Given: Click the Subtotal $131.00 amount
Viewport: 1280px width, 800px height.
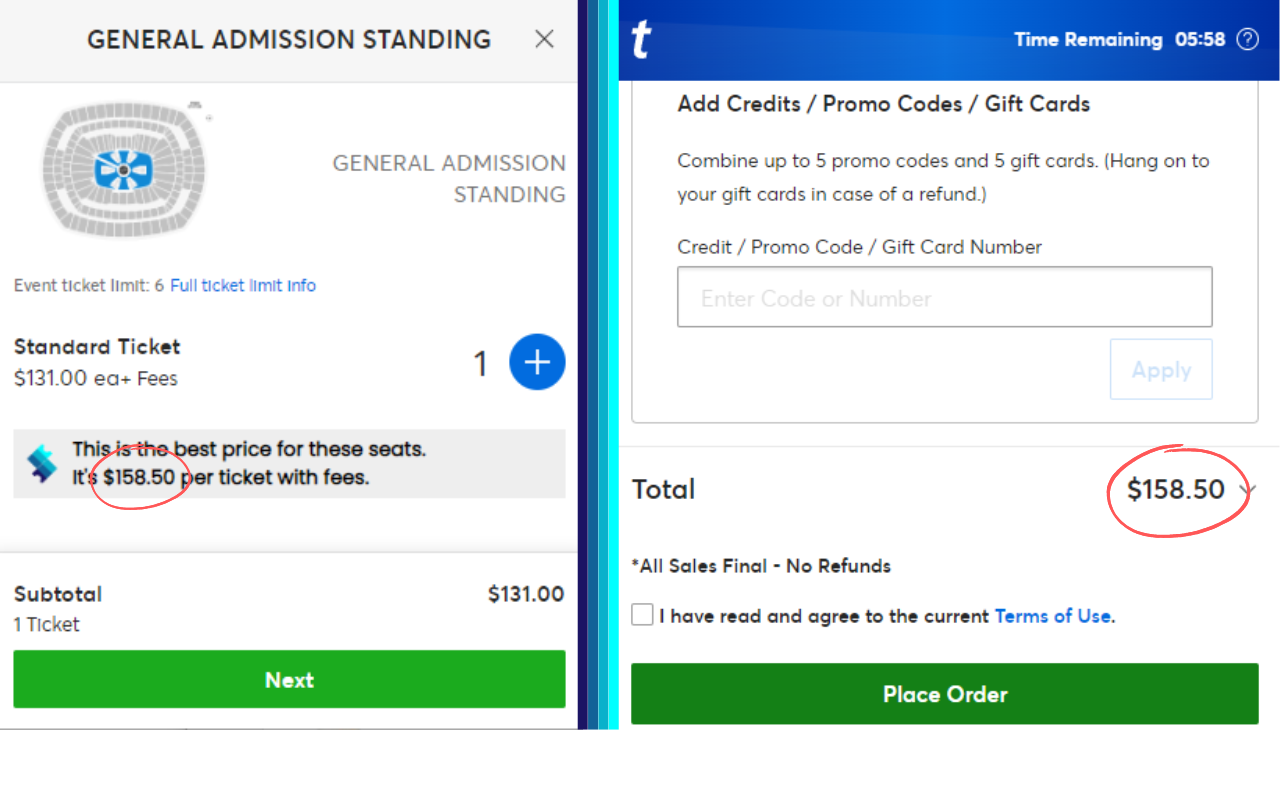Looking at the screenshot, I should tap(526, 594).
